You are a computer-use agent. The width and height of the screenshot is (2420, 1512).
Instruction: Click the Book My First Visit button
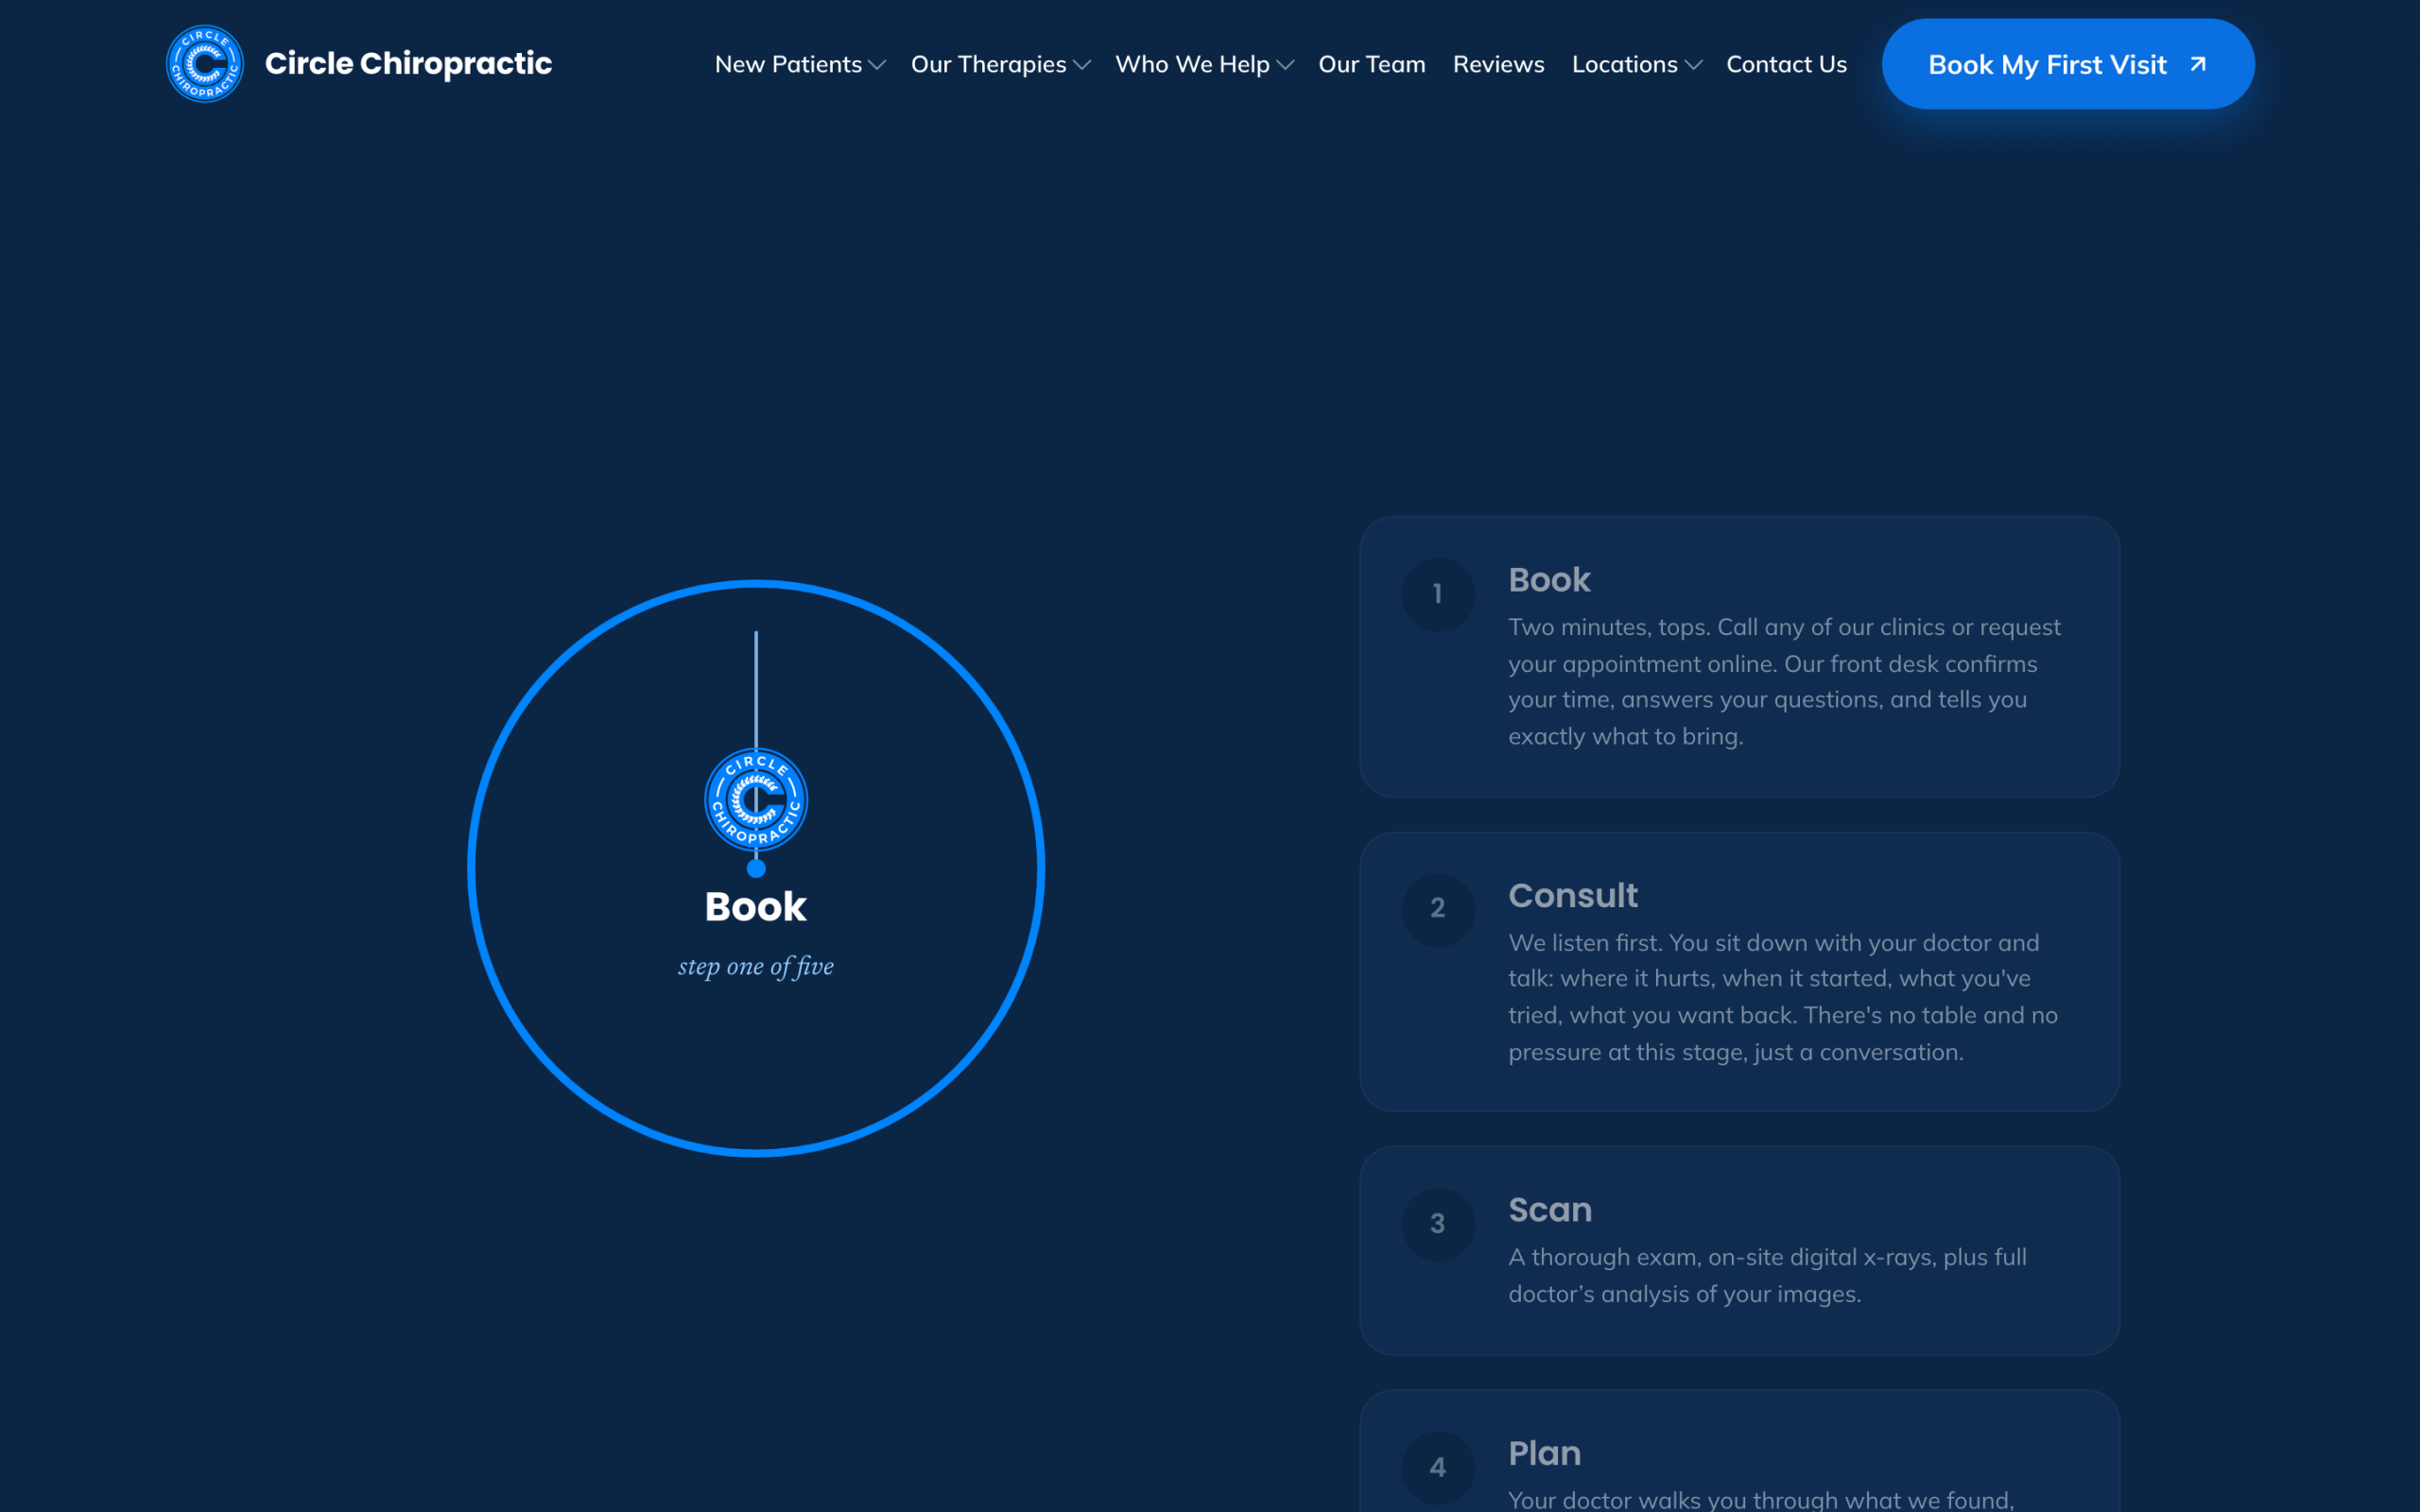point(2068,64)
